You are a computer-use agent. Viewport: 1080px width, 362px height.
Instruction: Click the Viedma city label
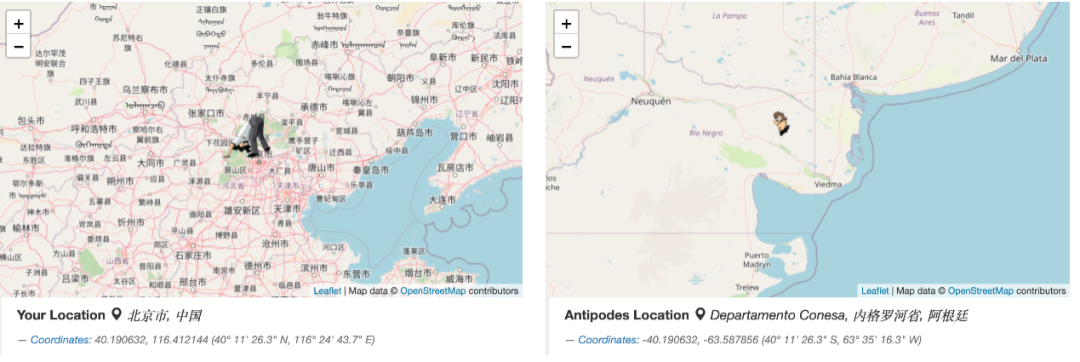coord(827,184)
